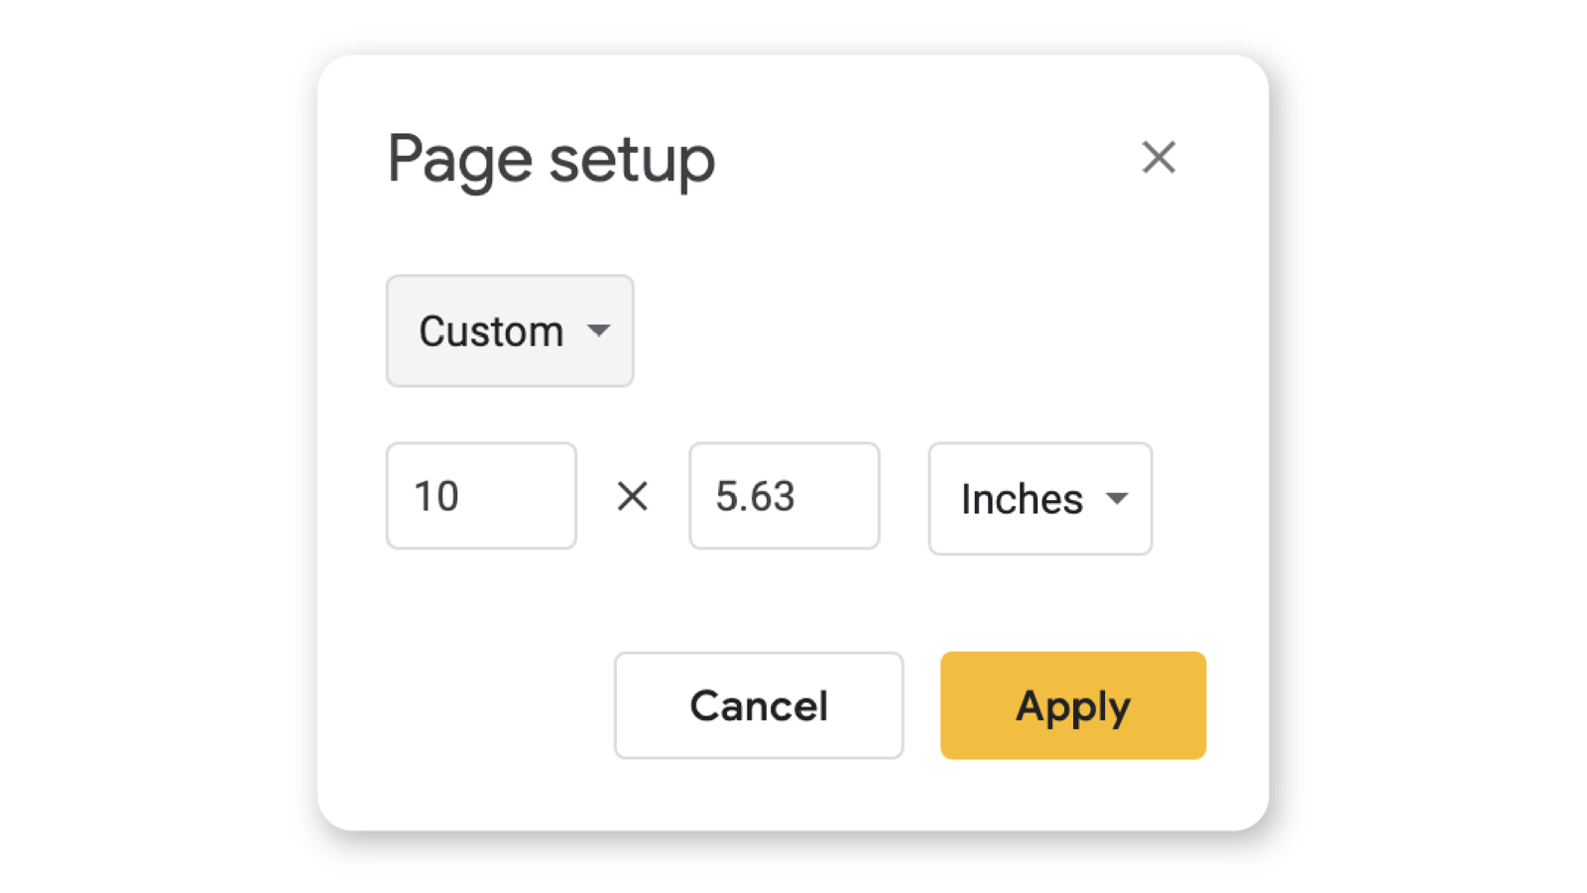Cancel the page setup changes

[759, 706]
